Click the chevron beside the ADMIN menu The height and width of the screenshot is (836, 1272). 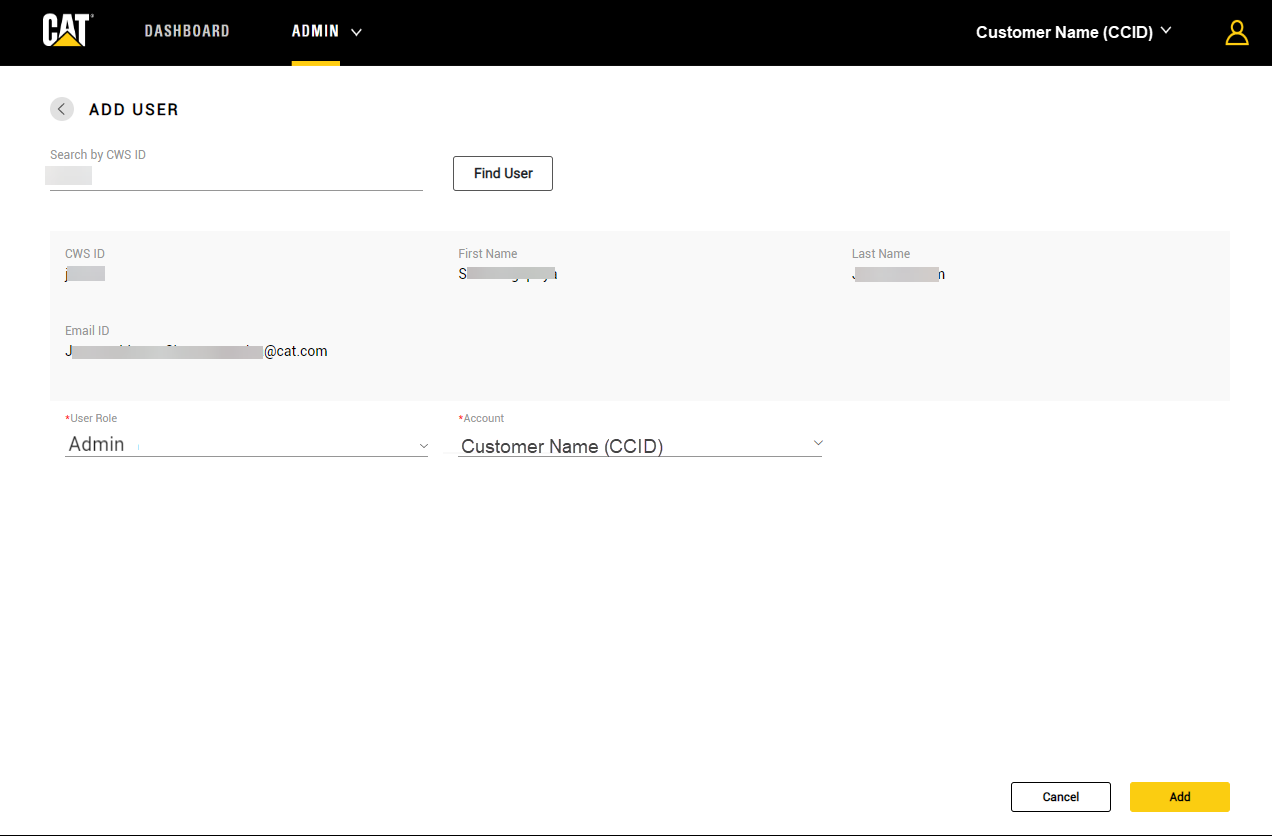pos(356,32)
